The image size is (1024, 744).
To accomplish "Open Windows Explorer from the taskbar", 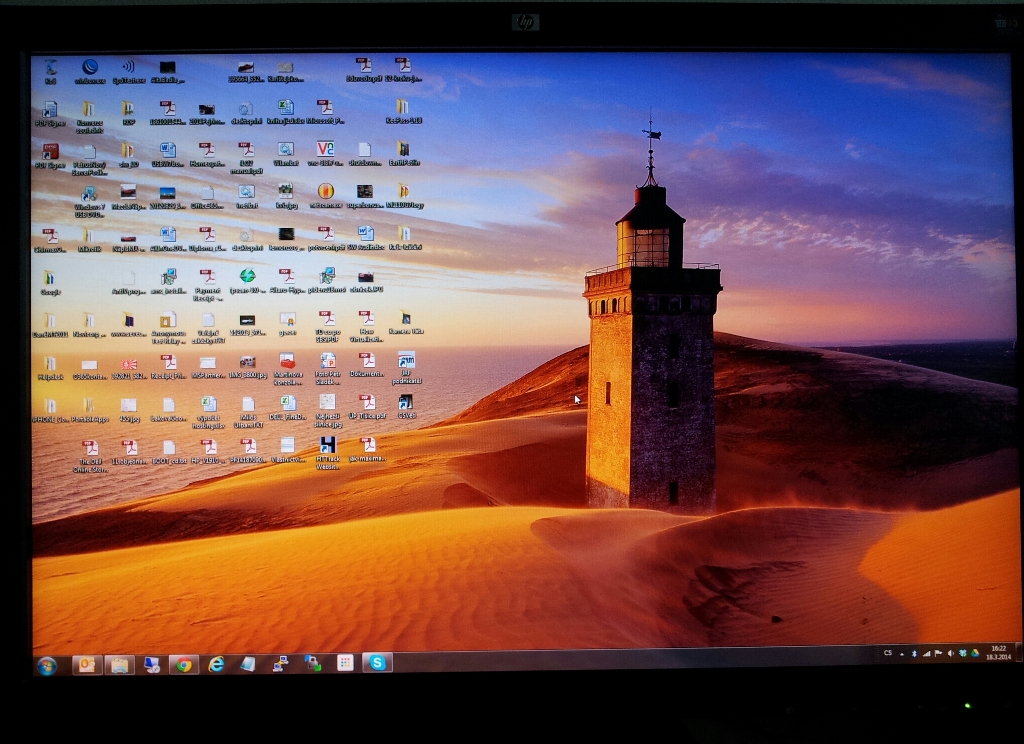I will pyautogui.click(x=119, y=664).
